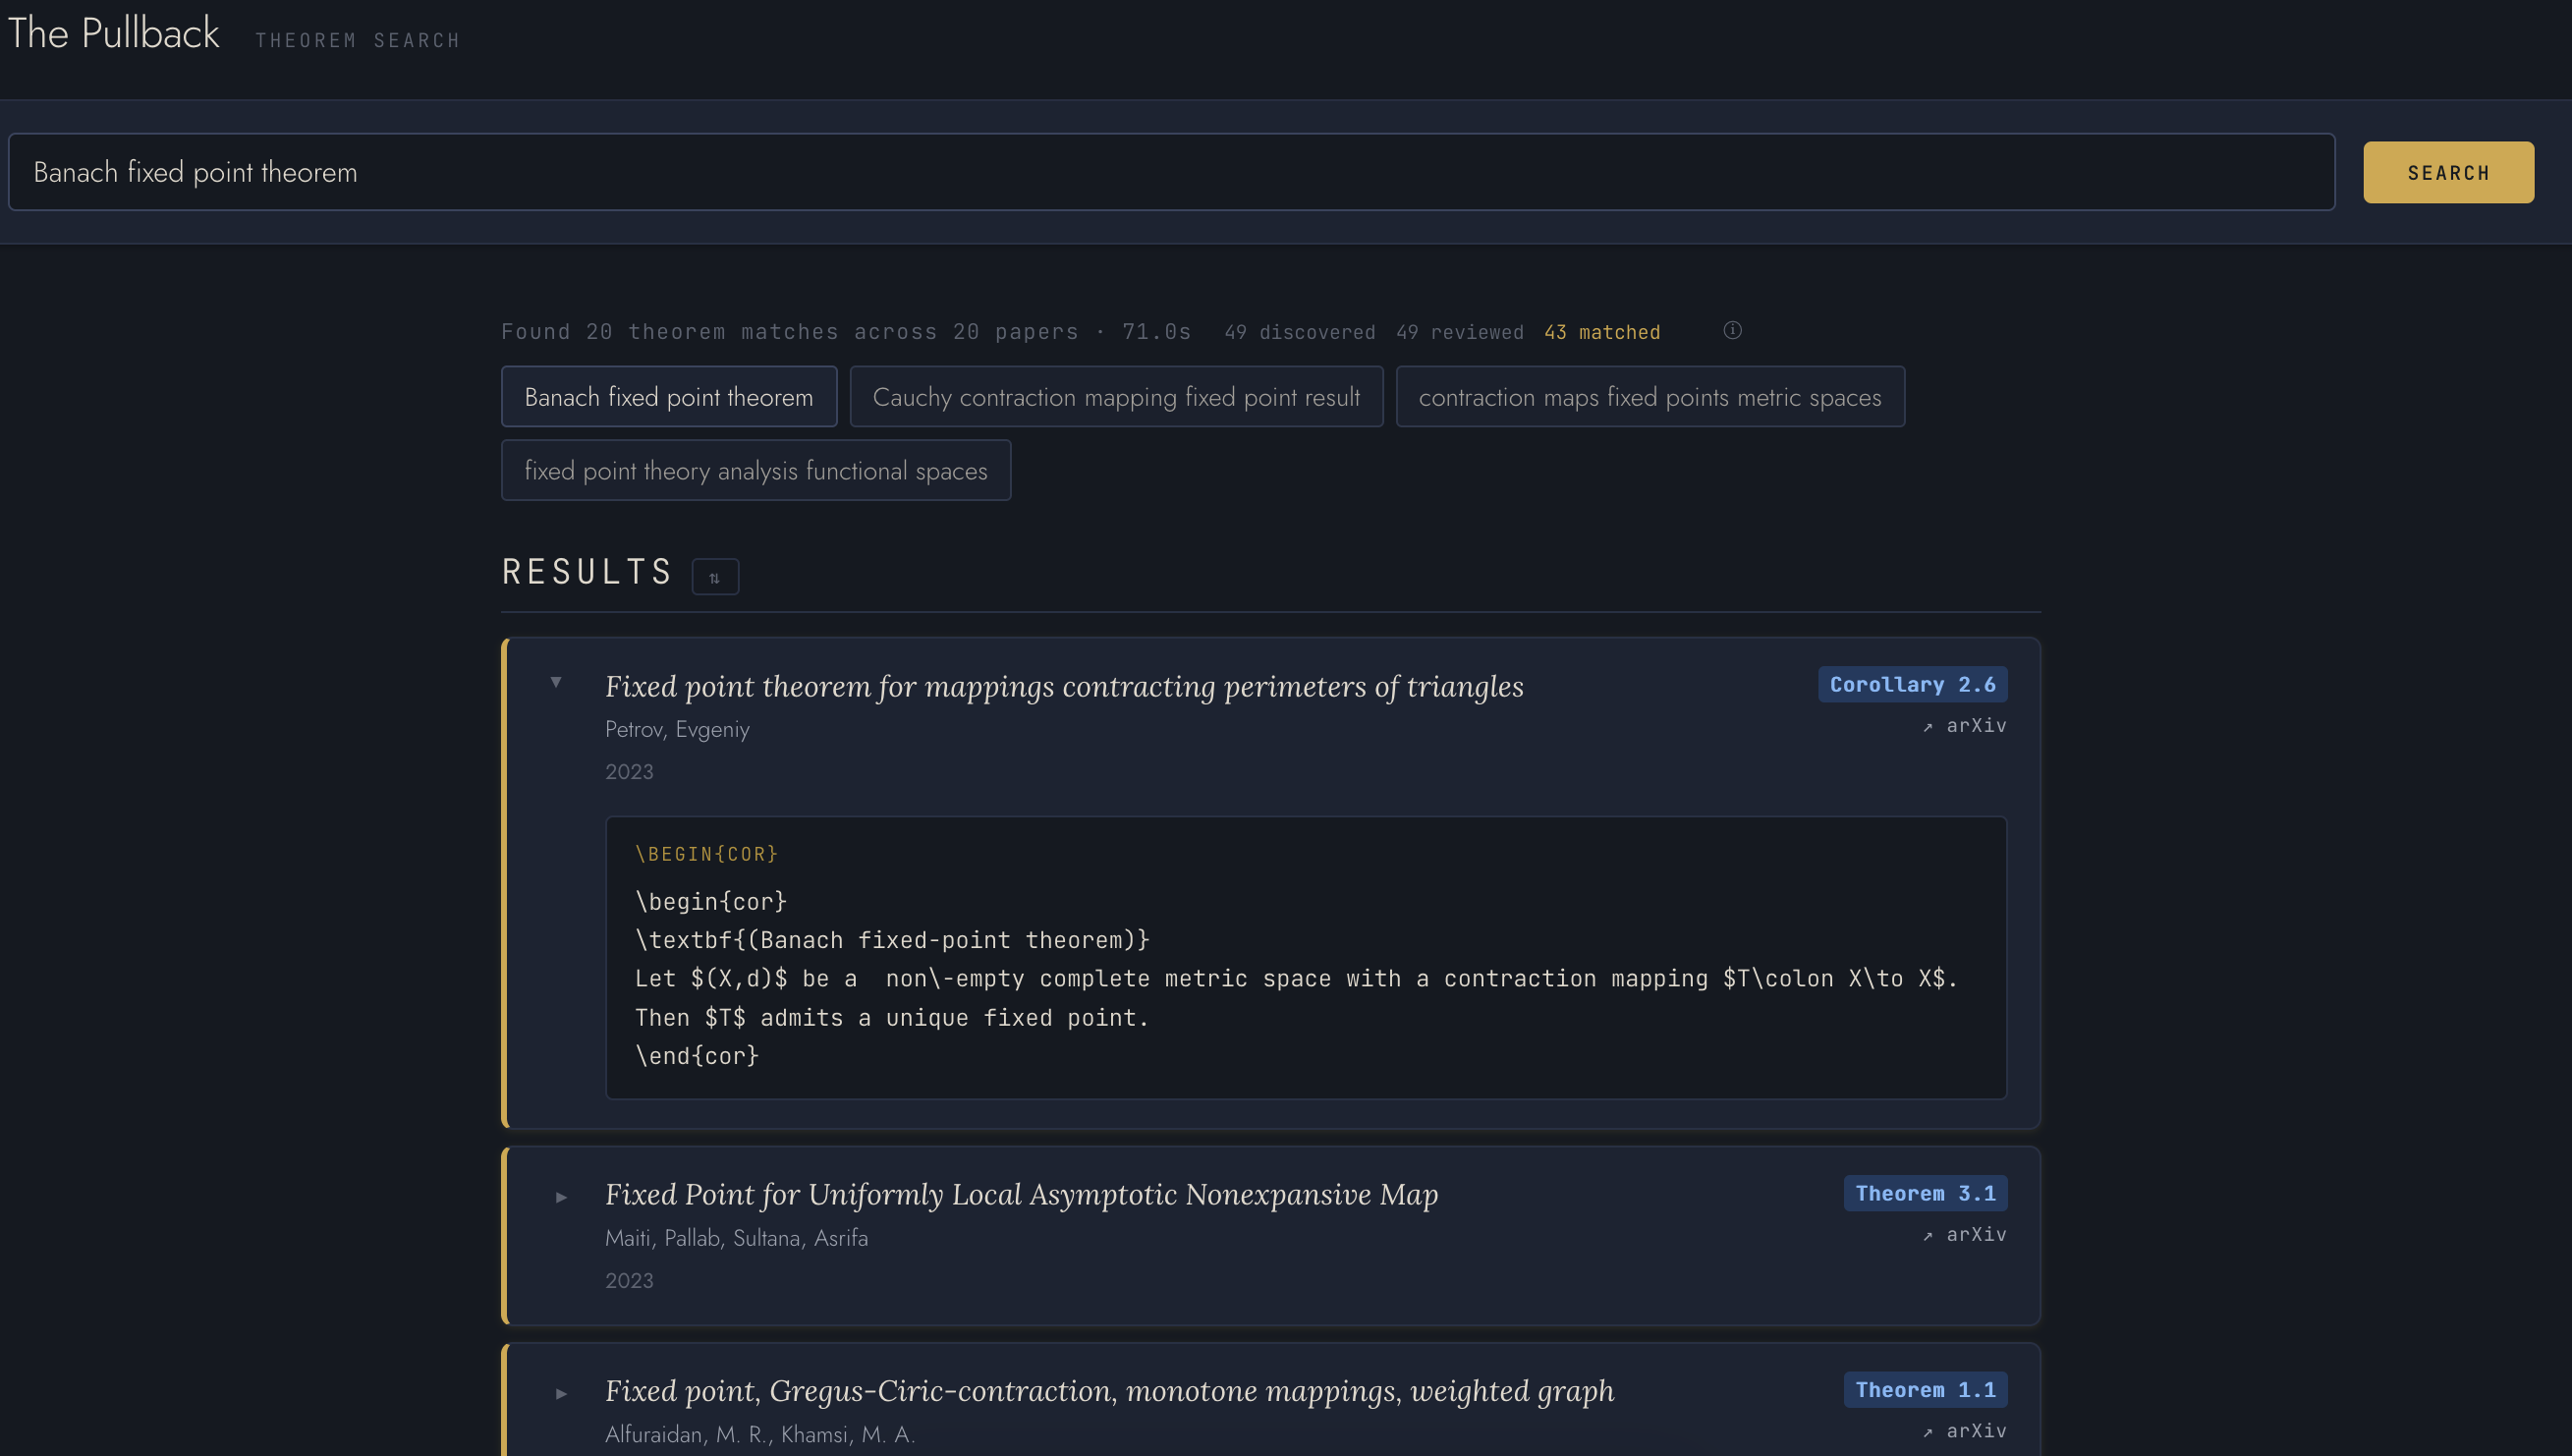Select fixed point theory analysis functional spaces chip
Screen dimensions: 2572x1456
point(756,470)
